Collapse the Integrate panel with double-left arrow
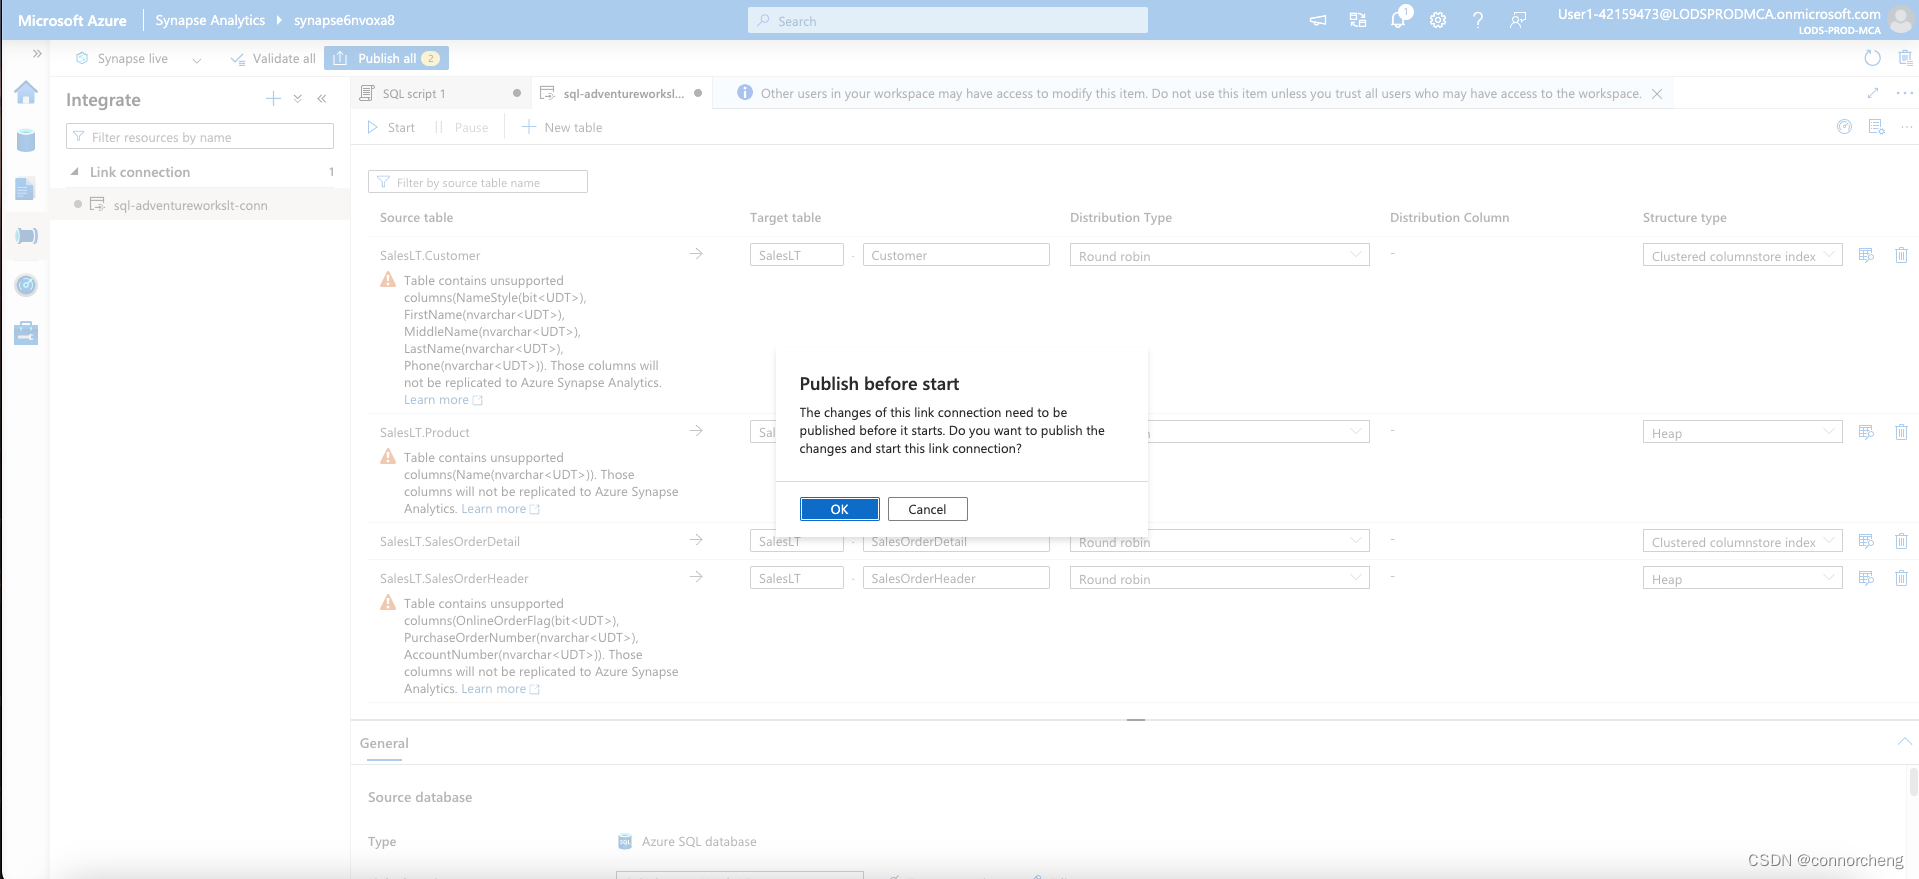The image size is (1919, 879). pyautogui.click(x=322, y=98)
